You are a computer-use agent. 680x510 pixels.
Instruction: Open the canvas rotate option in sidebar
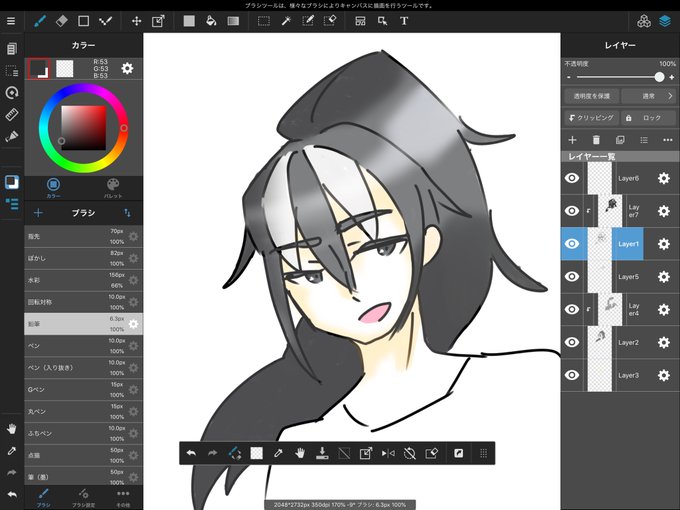[x=12, y=92]
